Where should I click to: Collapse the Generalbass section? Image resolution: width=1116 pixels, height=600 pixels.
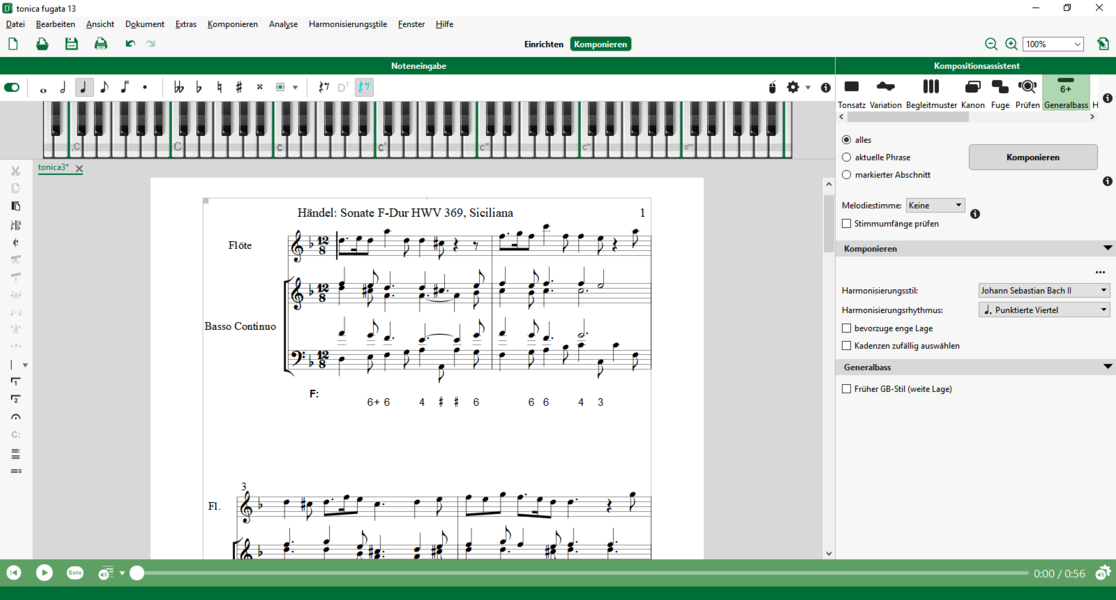point(1107,367)
